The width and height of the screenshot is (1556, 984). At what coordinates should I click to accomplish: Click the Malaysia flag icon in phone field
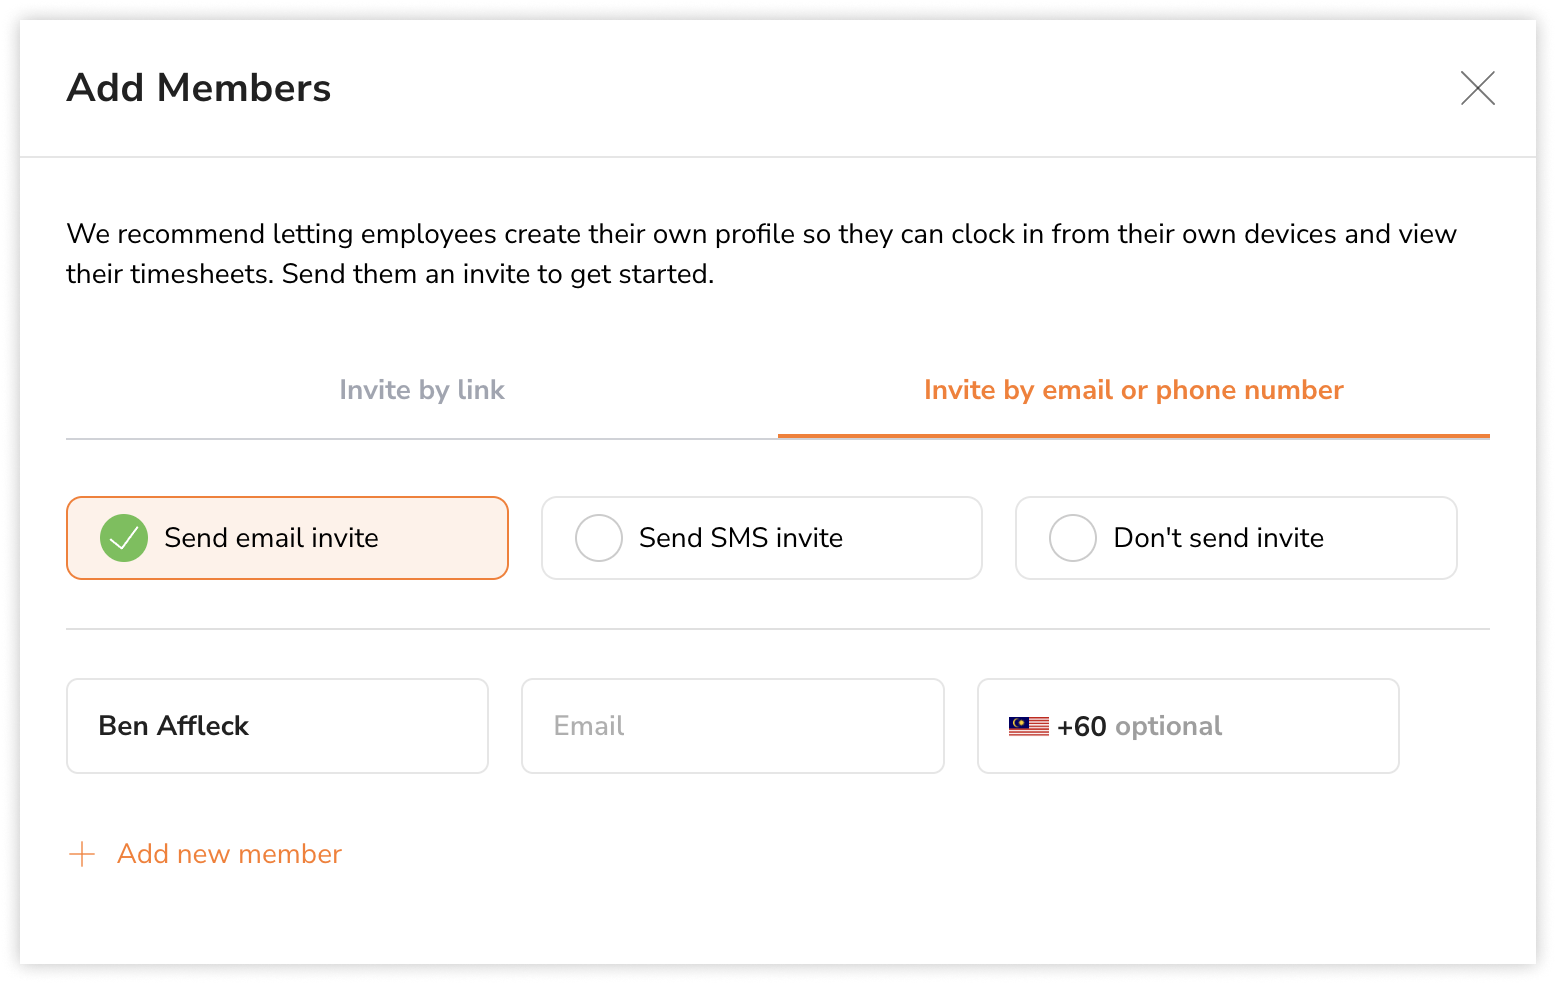[1027, 726]
